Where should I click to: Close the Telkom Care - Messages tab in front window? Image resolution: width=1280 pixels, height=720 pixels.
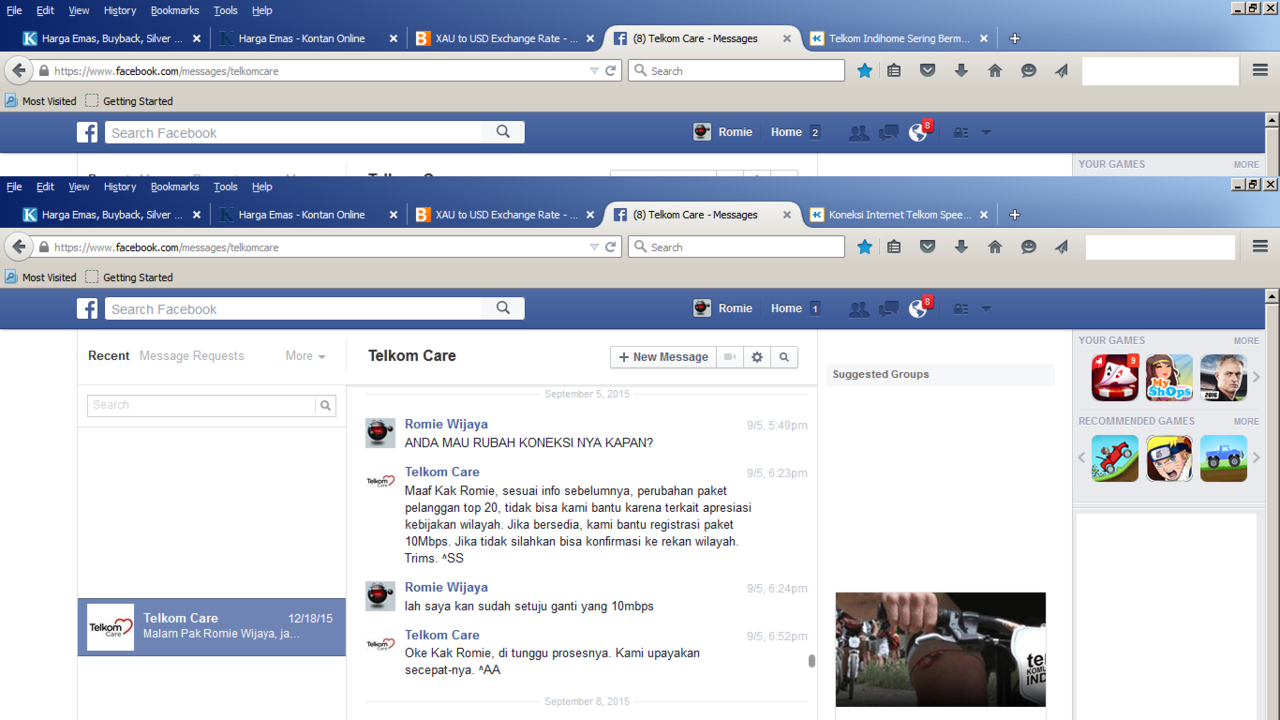787,215
